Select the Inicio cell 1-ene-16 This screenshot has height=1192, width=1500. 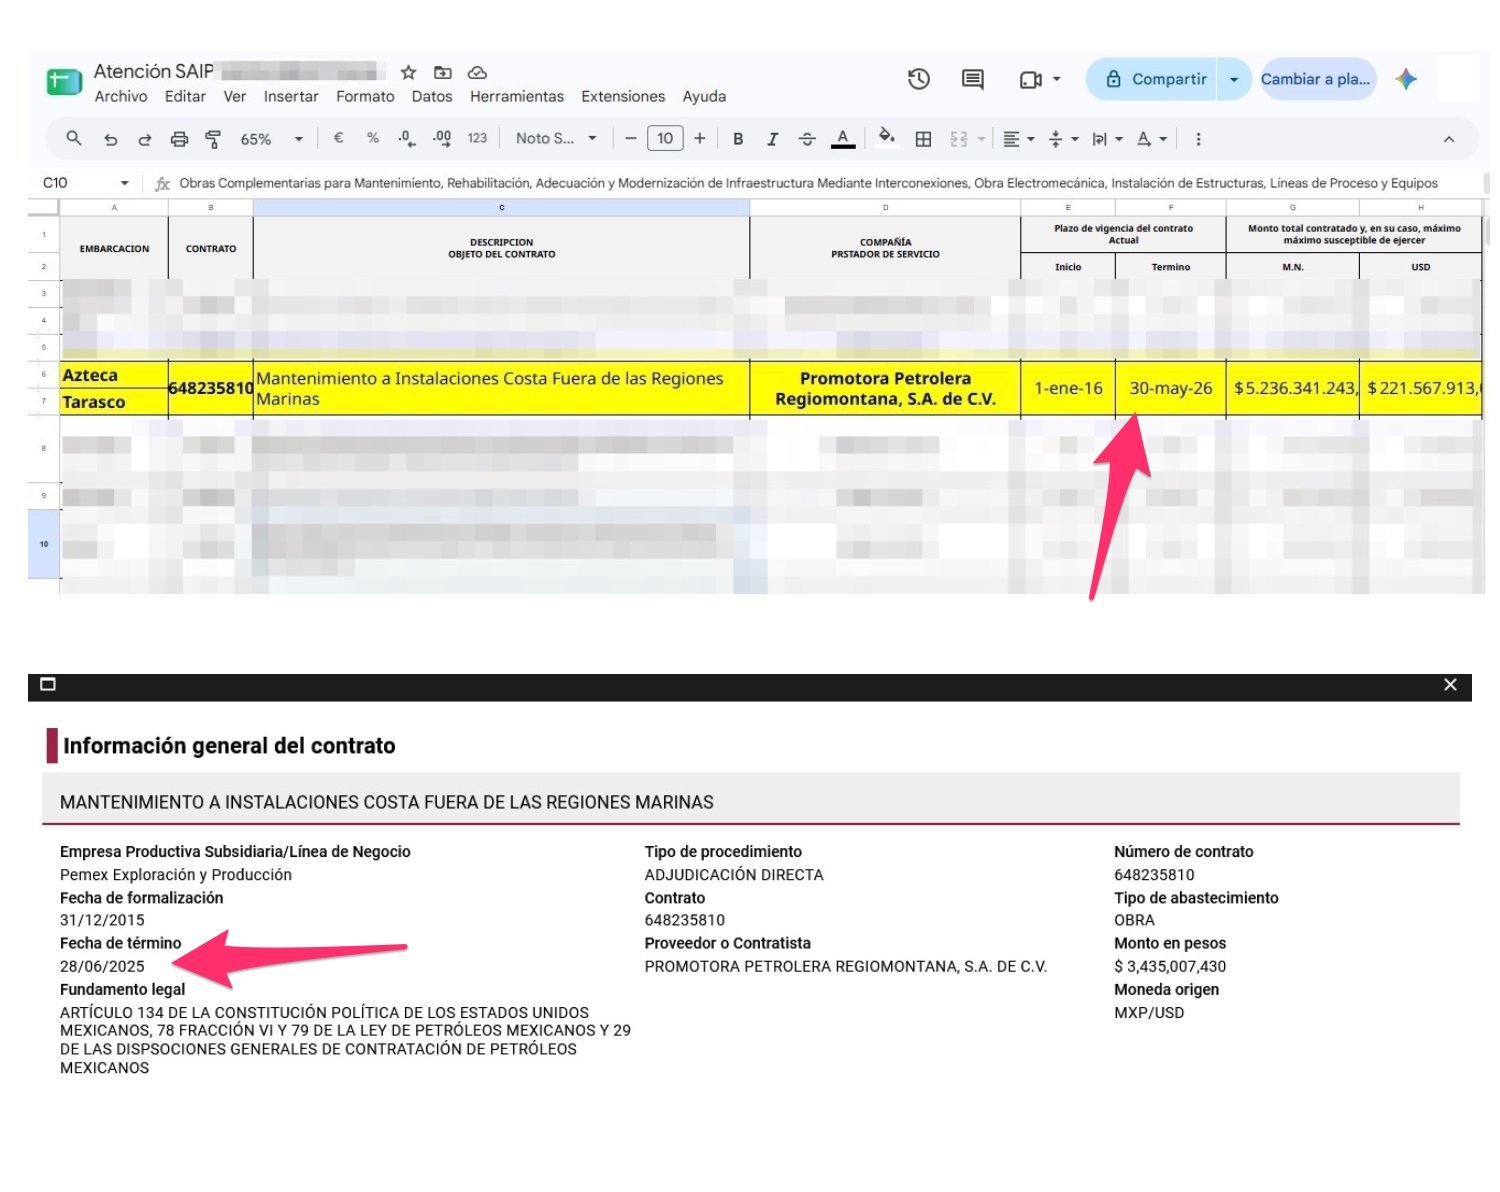(1068, 388)
